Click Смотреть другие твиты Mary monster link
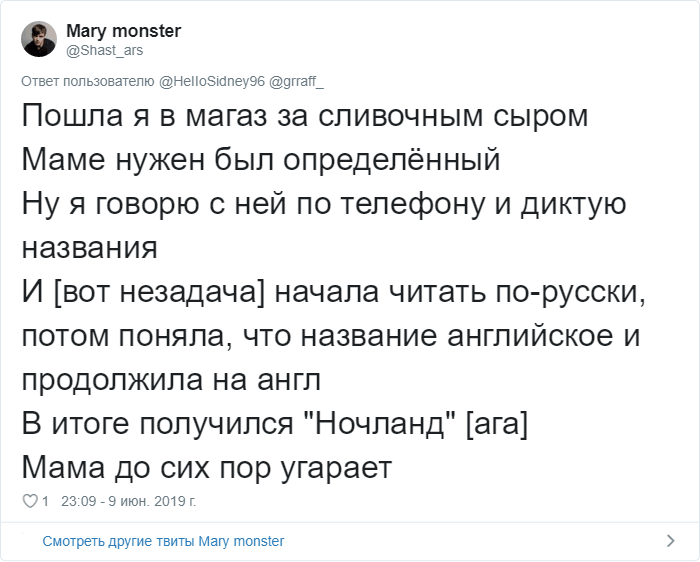 163,541
